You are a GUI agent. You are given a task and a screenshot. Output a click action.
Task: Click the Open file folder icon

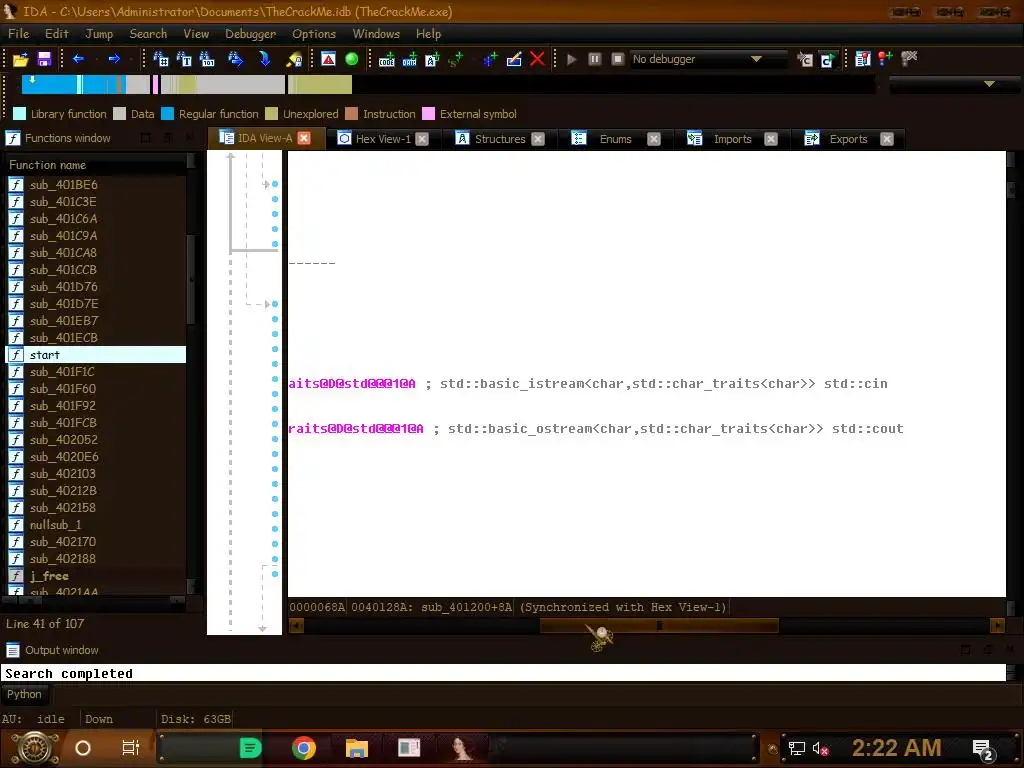pos(20,59)
